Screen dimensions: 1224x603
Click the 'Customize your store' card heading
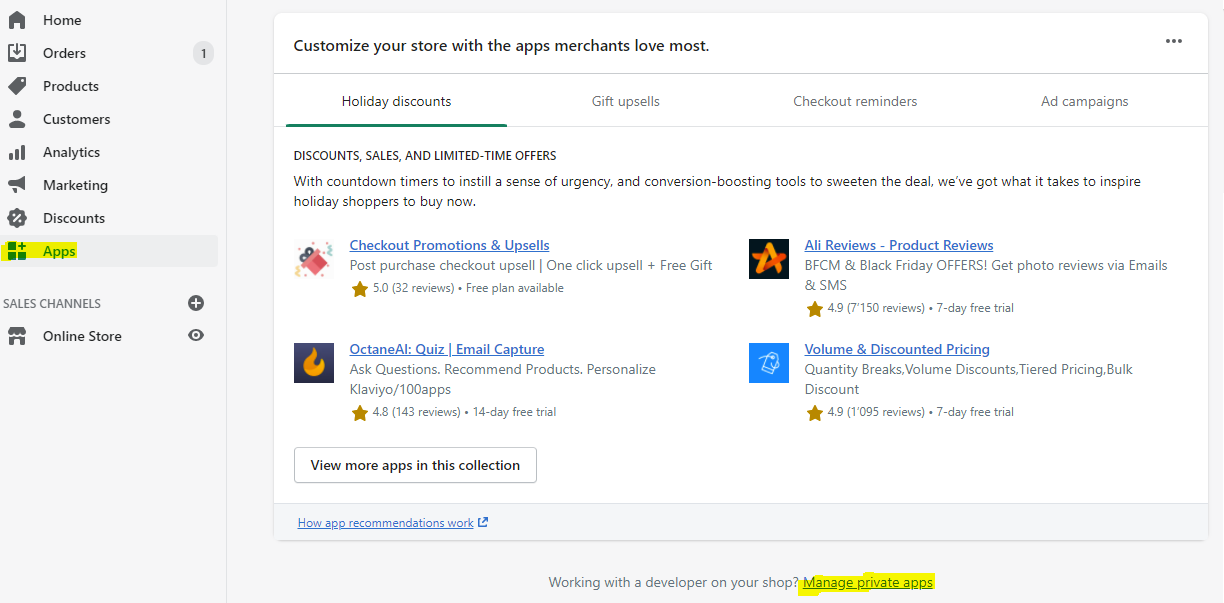click(x=501, y=45)
